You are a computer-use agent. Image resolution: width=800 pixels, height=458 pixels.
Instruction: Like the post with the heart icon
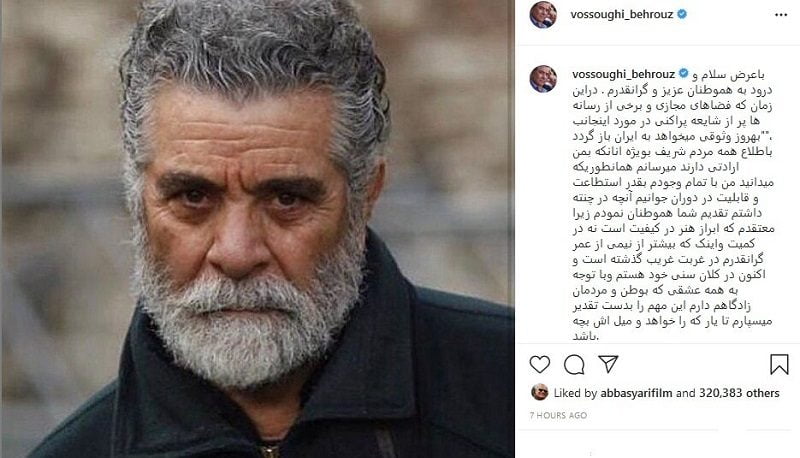point(539,364)
